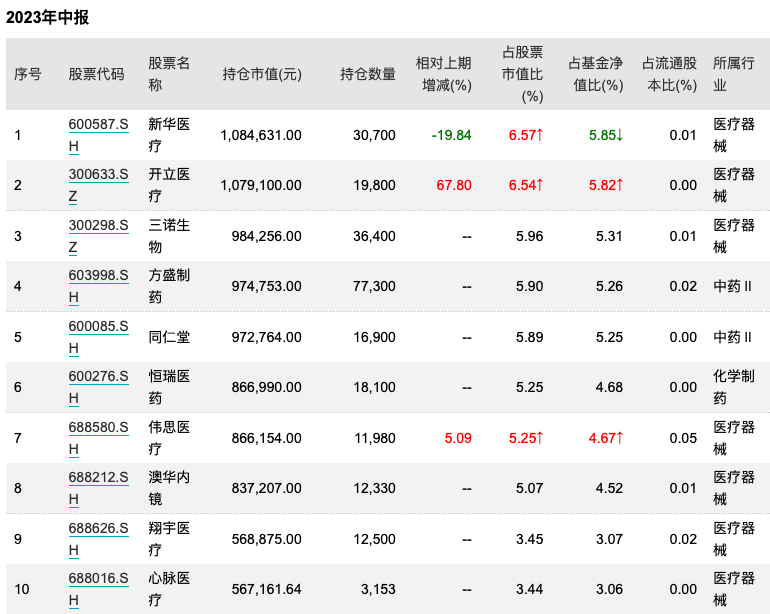
Task: Click holding quantity 30,700
Action: (374, 135)
